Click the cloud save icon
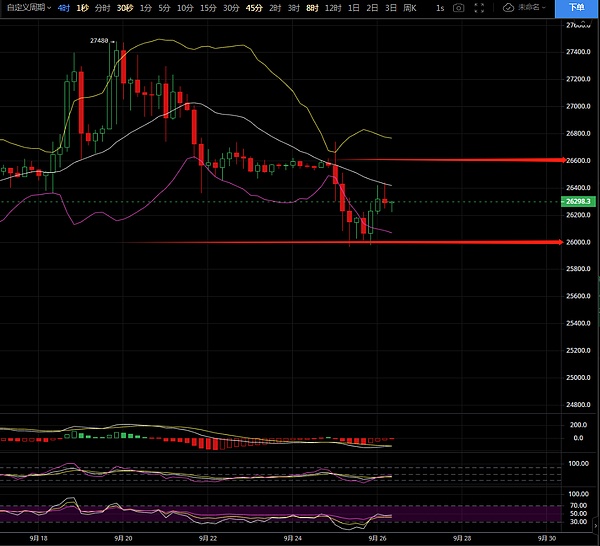This screenshot has height=546, width=600. pos(508,8)
